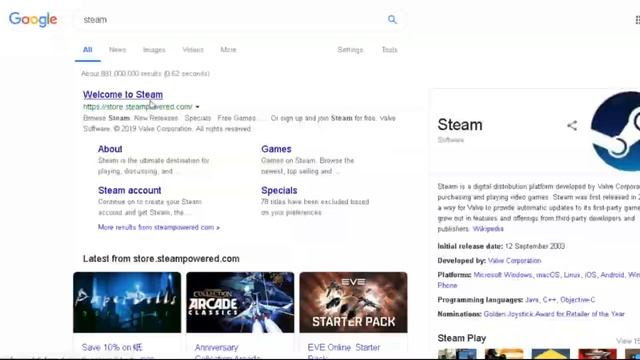The image size is (640, 360).
Task: Open Golden Joystick Award nomination link
Action: (x=554, y=314)
